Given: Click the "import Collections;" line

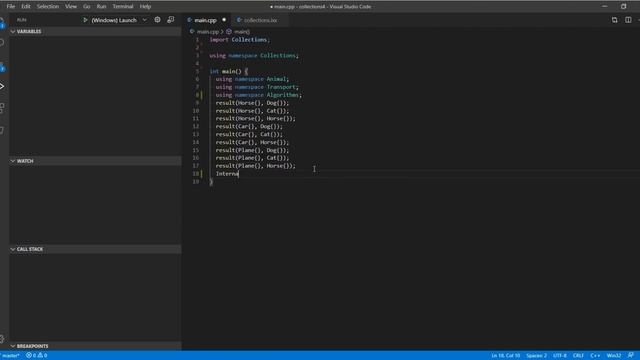Looking at the screenshot, I should coord(240,40).
